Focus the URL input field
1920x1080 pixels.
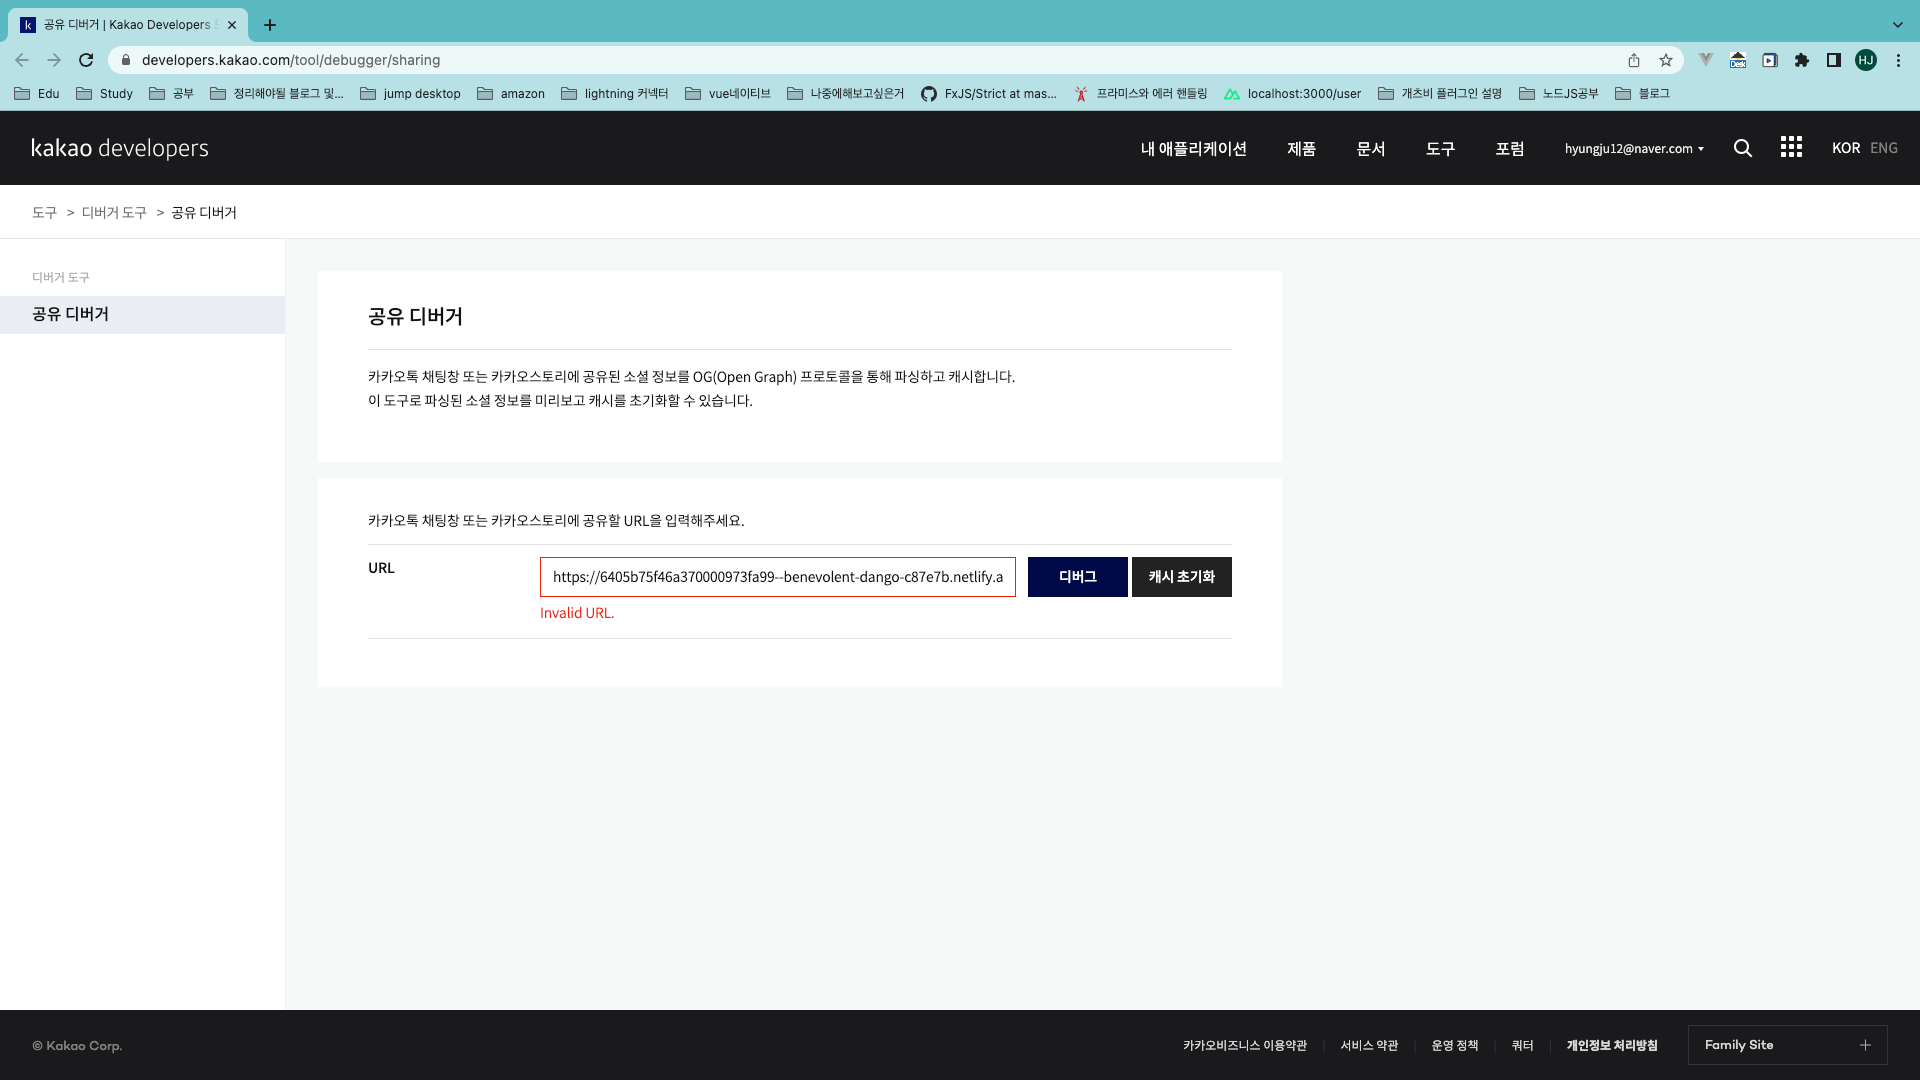(777, 577)
